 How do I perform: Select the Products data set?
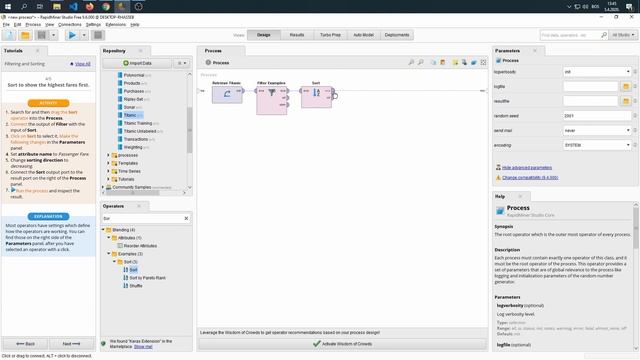coord(132,83)
